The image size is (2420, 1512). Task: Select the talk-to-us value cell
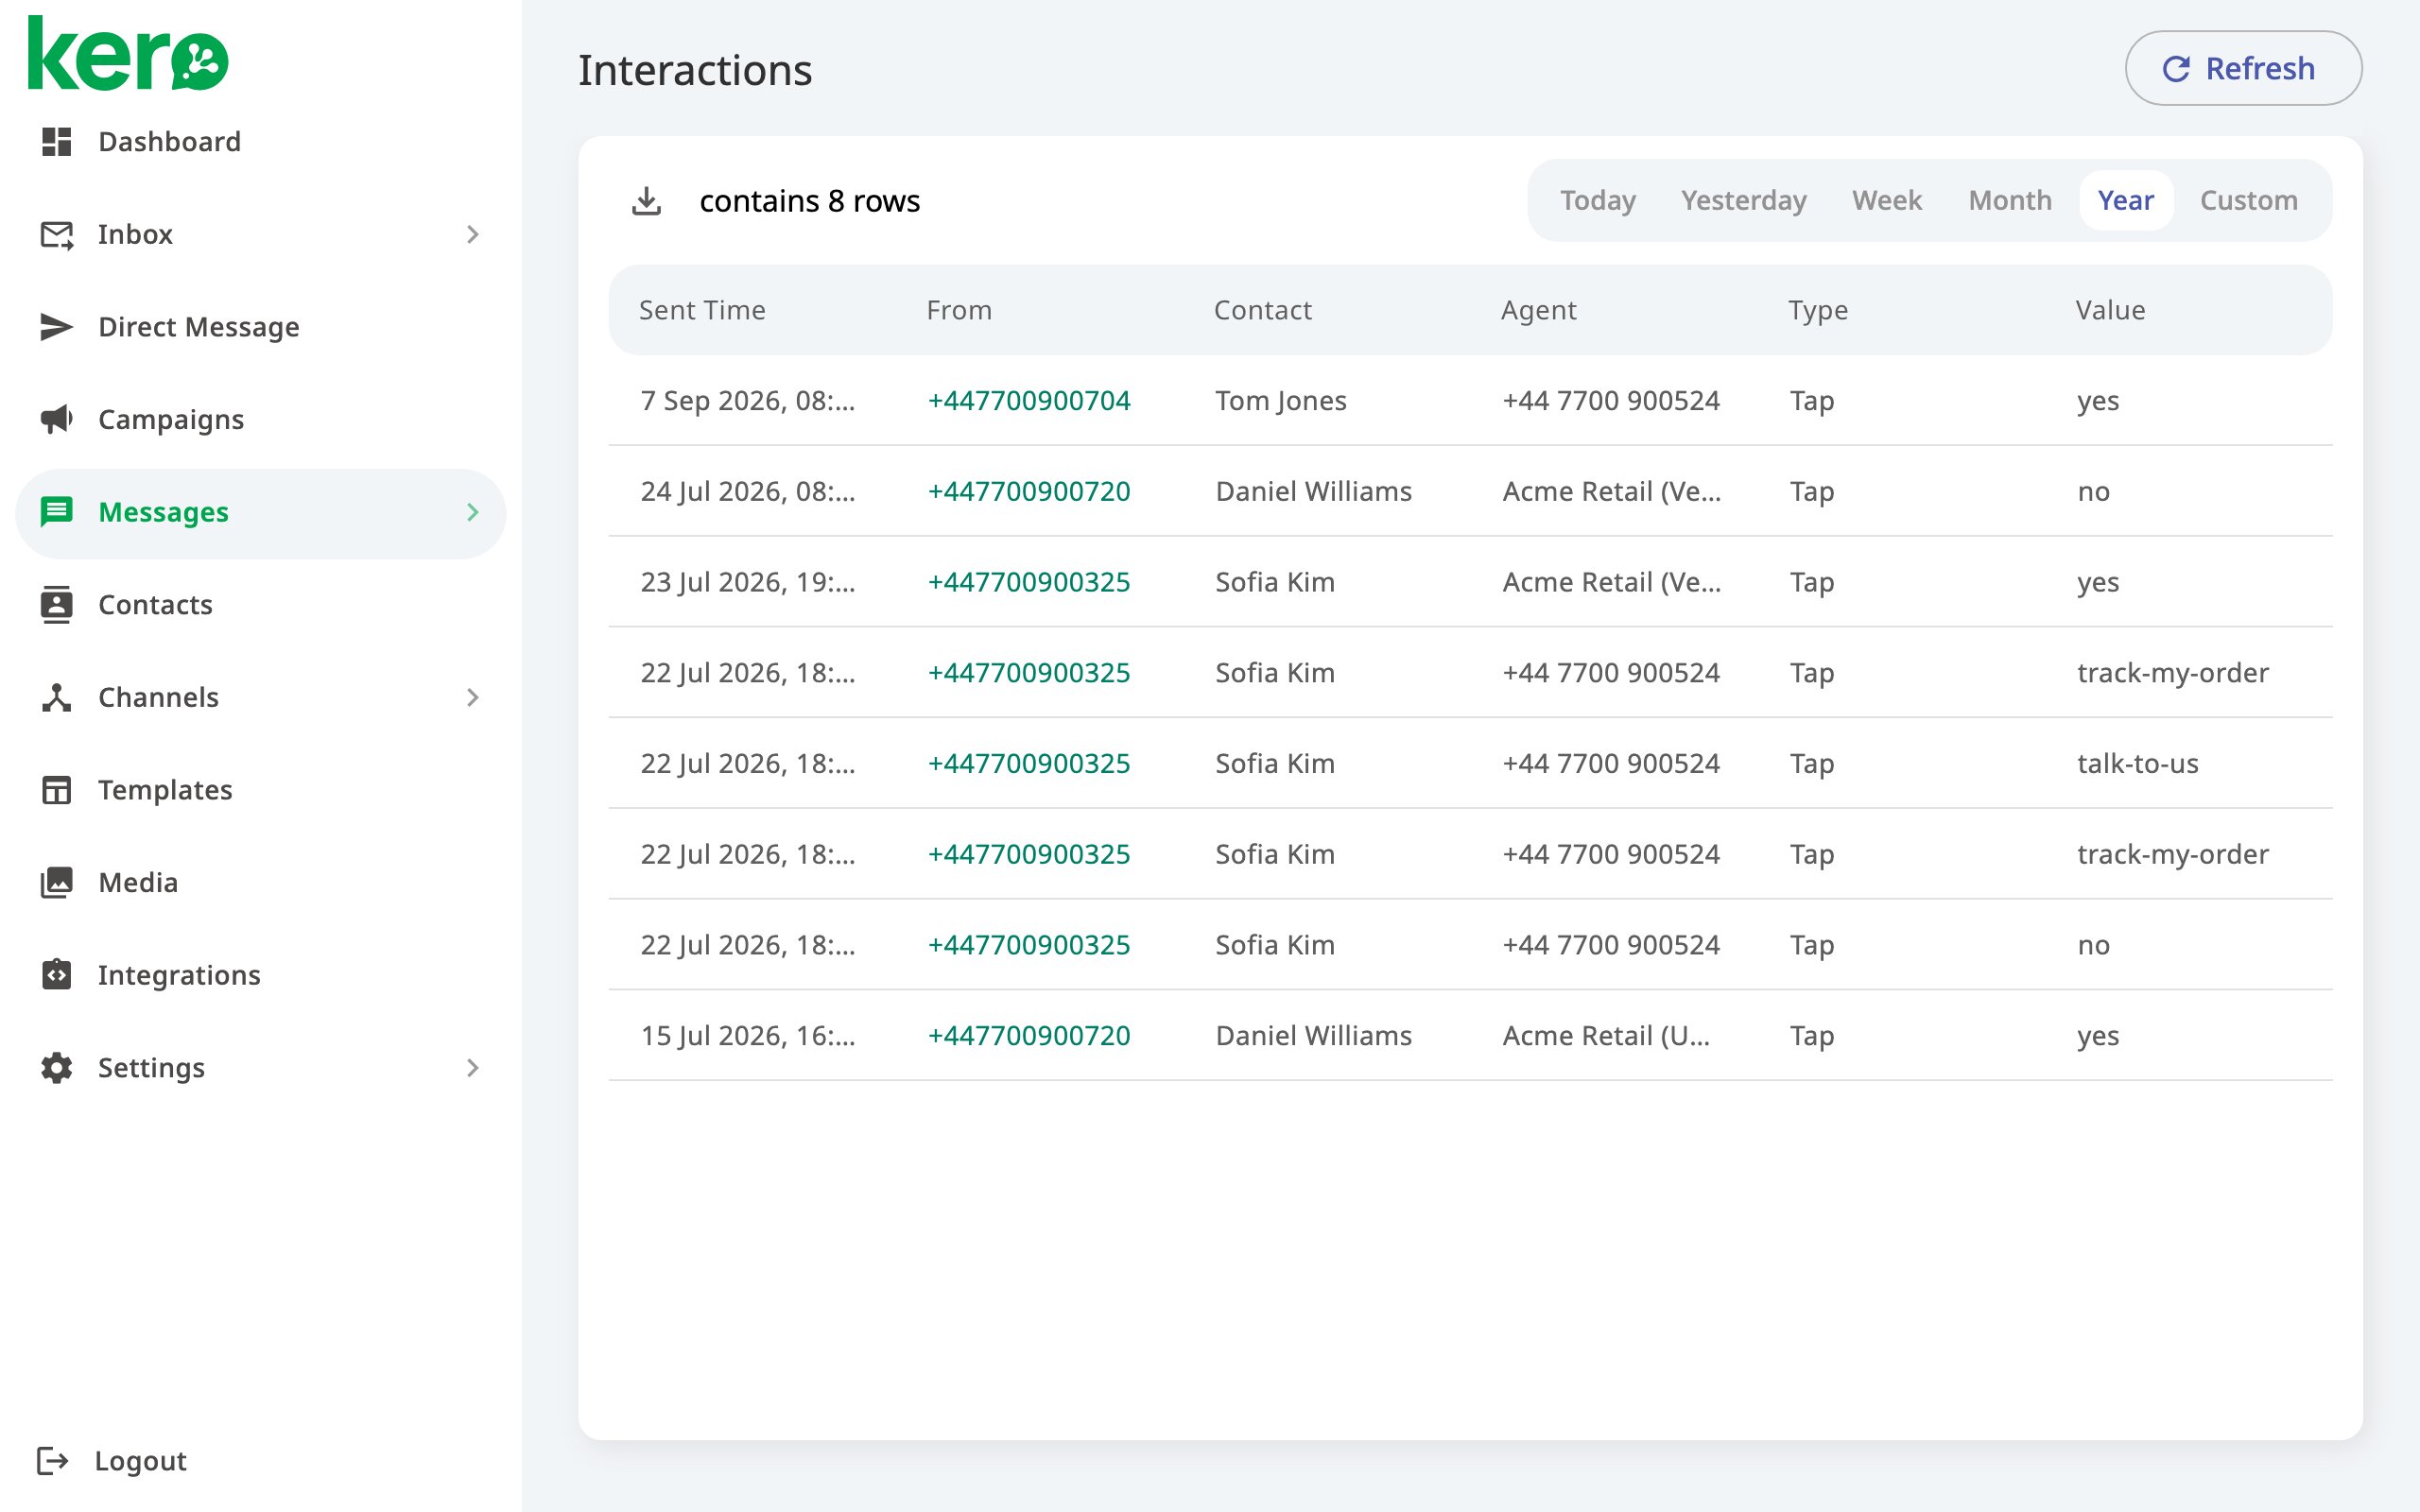2138,764
